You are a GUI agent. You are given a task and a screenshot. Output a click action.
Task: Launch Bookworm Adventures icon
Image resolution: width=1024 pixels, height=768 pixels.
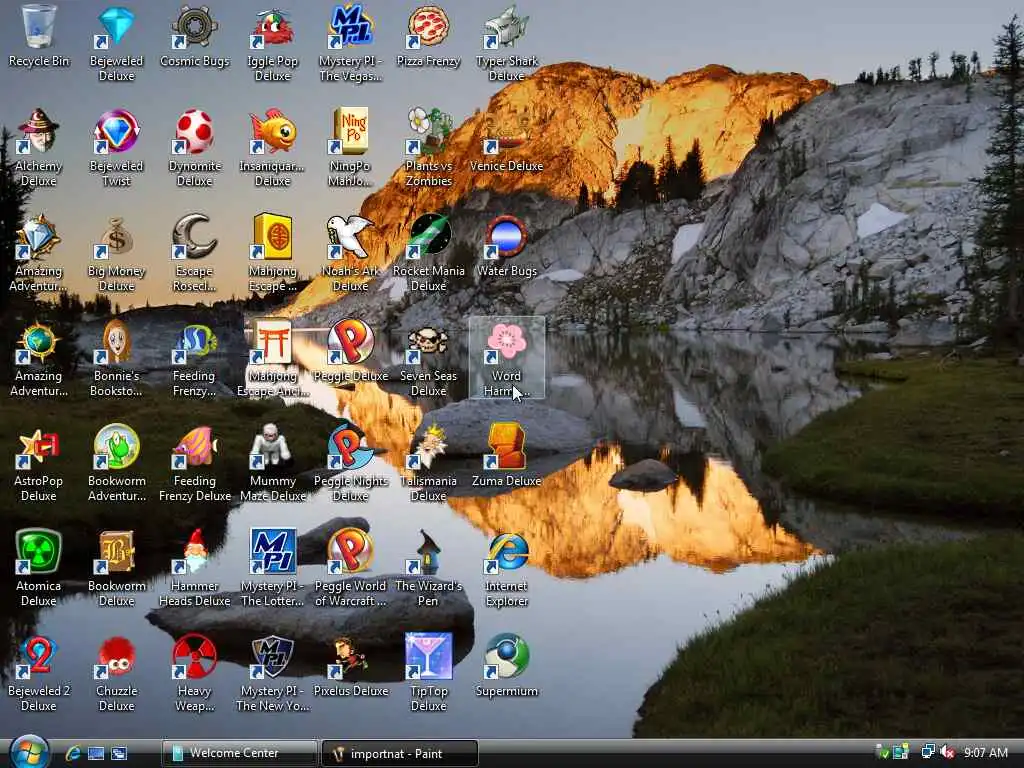click(x=116, y=463)
